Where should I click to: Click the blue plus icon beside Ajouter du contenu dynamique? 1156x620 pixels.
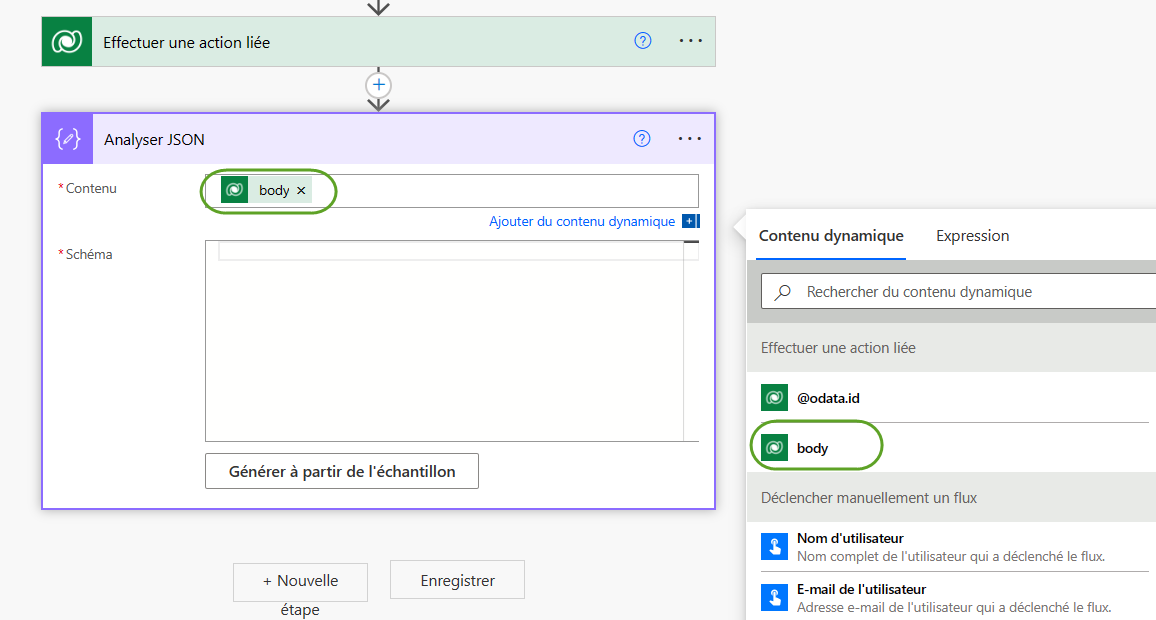point(690,221)
